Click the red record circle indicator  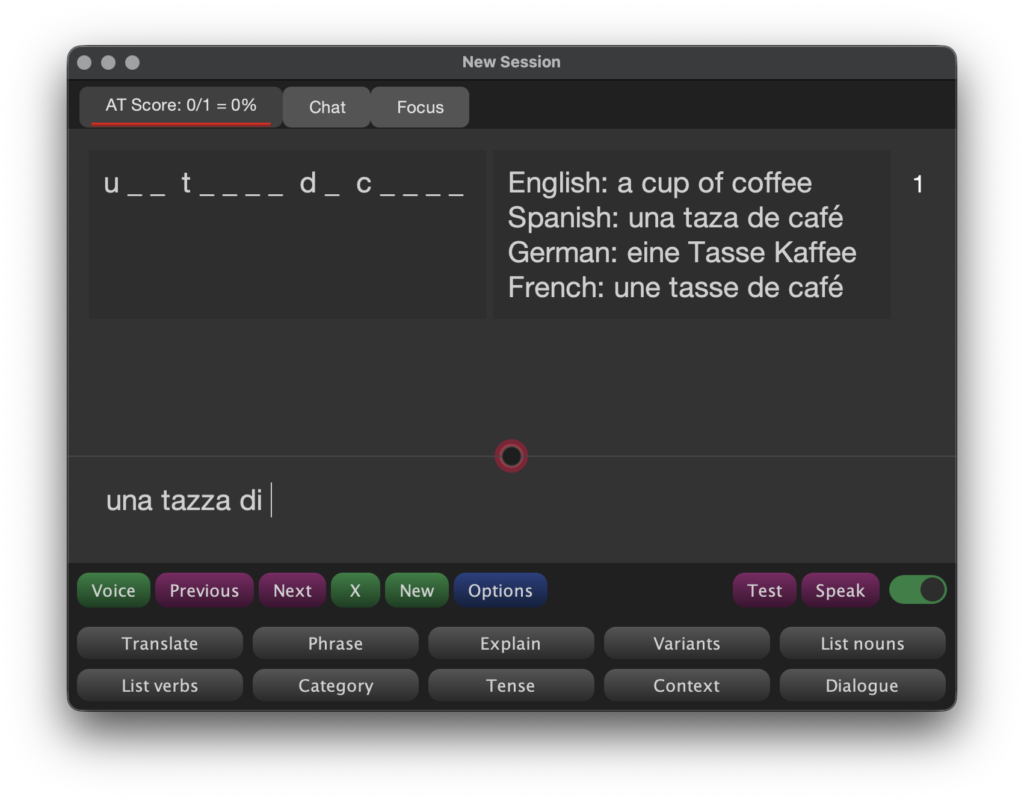511,456
